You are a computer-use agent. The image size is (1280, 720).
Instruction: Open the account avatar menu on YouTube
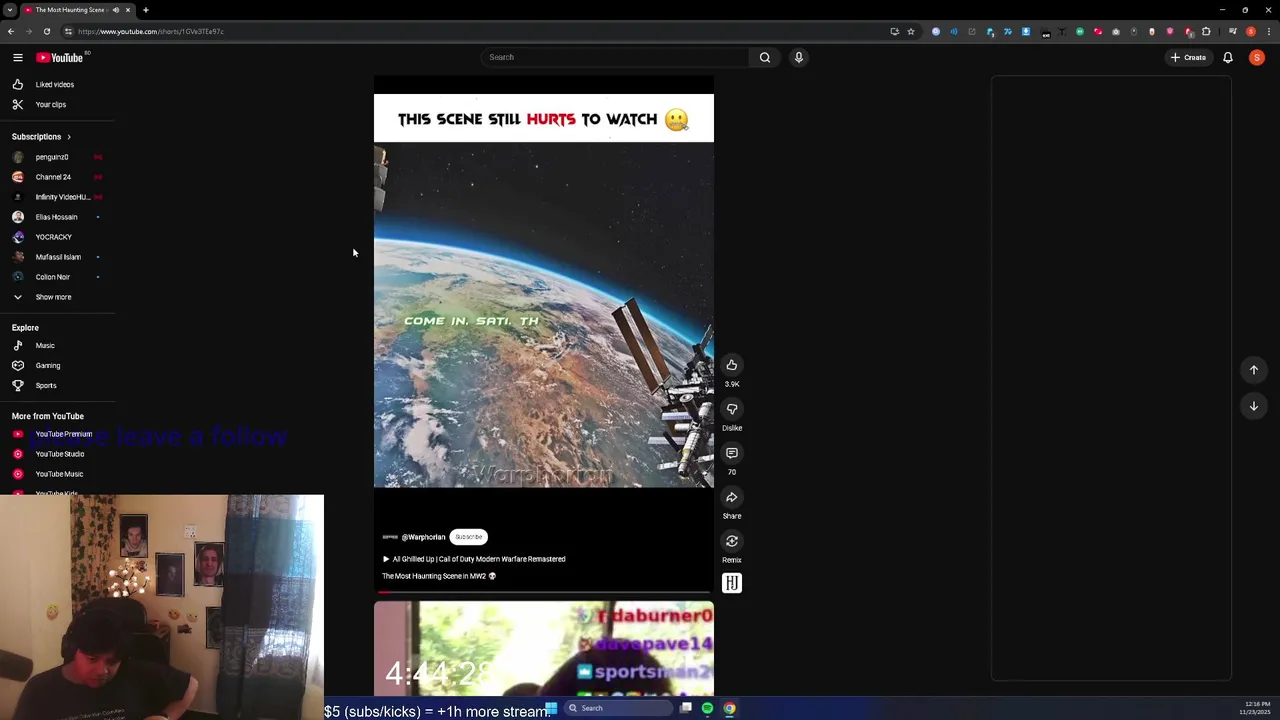1257,57
